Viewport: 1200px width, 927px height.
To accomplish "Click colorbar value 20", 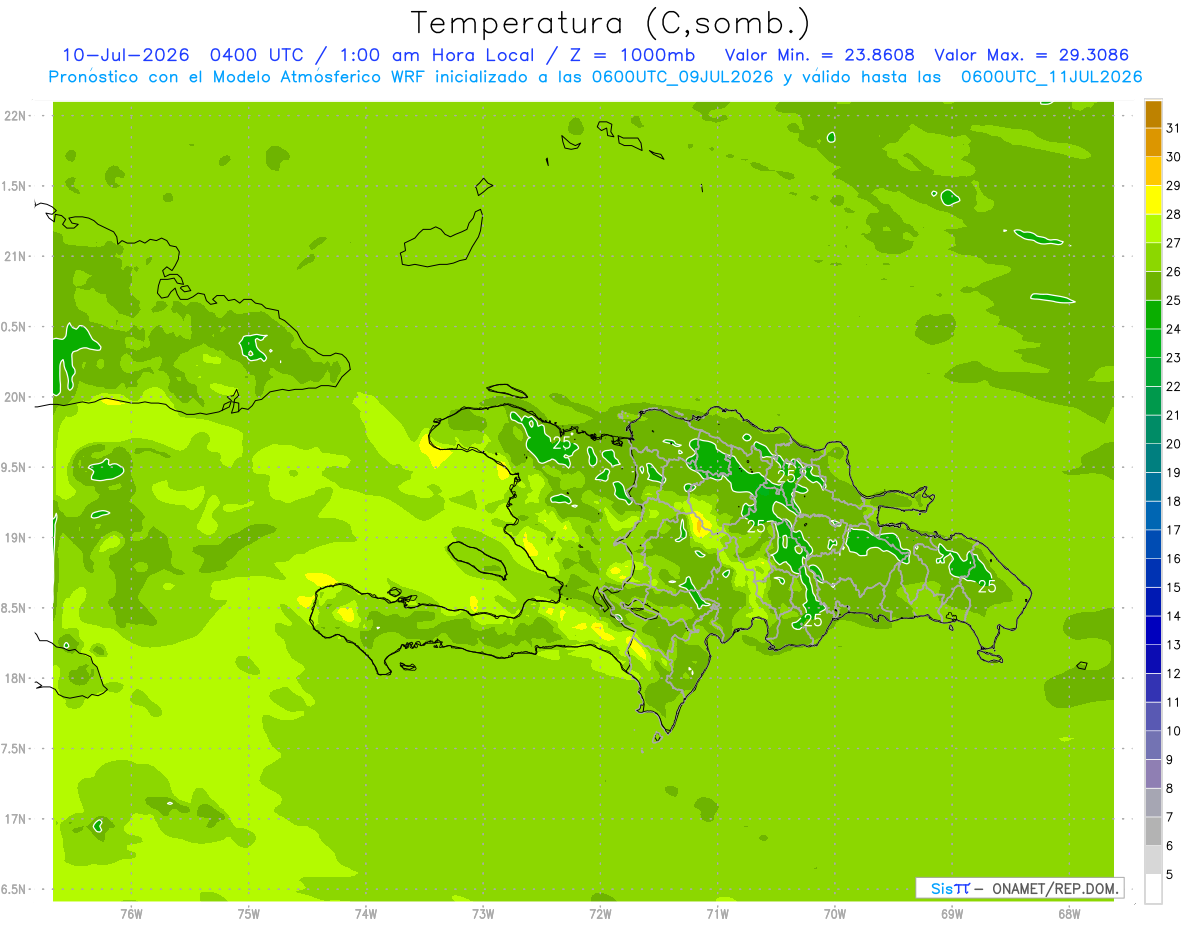I will coord(1173,444).
